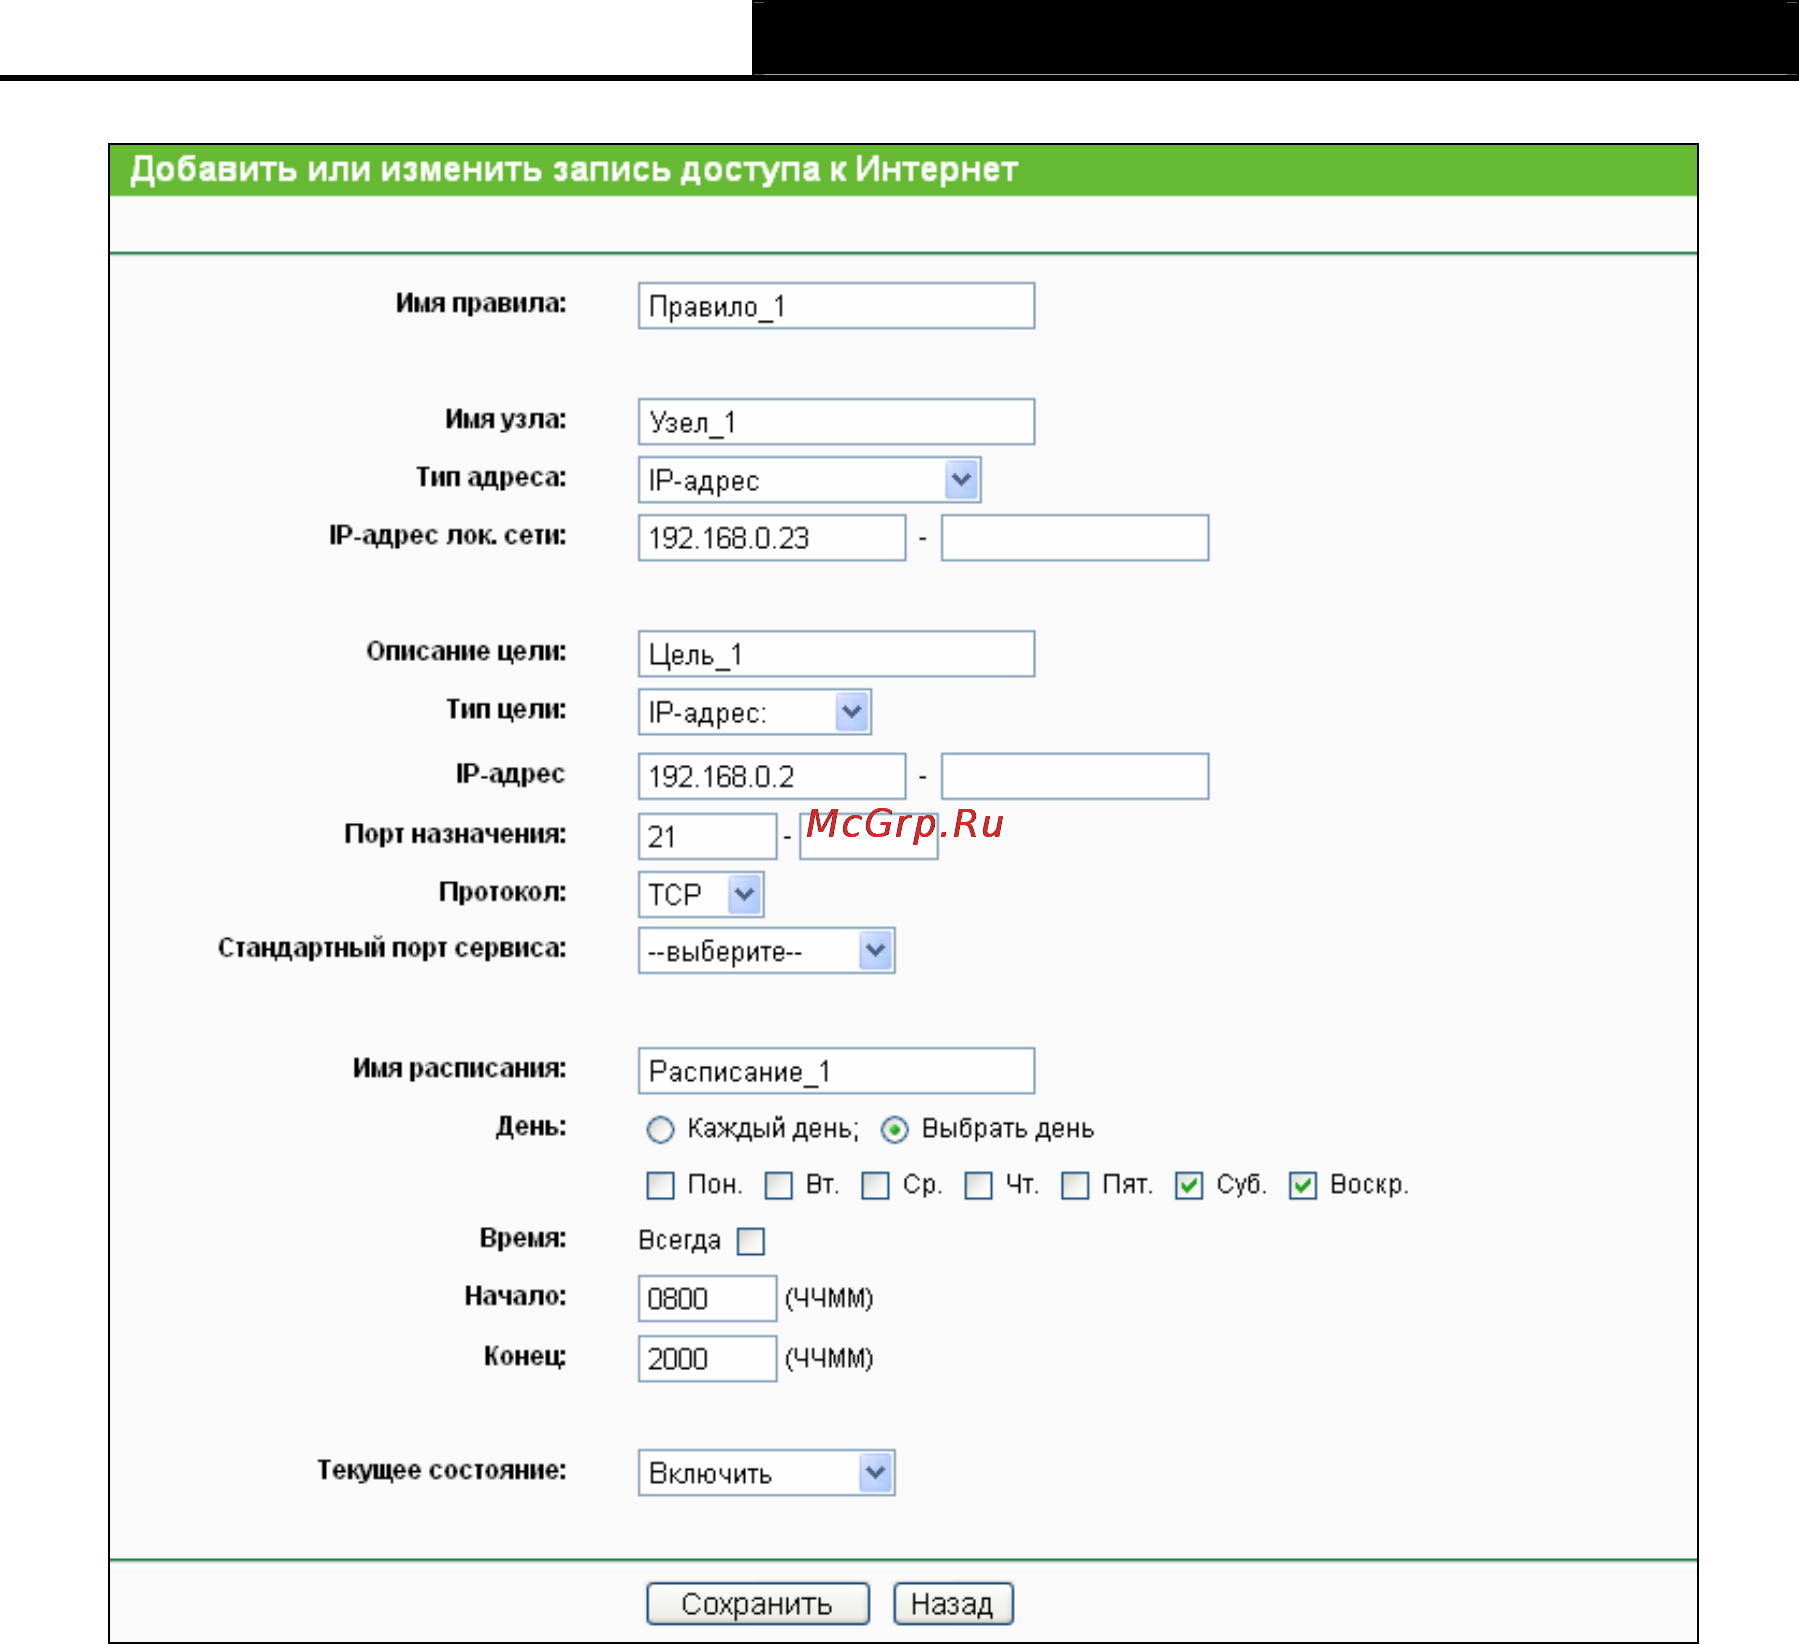Select the Выбрать день radio button

click(x=894, y=1130)
